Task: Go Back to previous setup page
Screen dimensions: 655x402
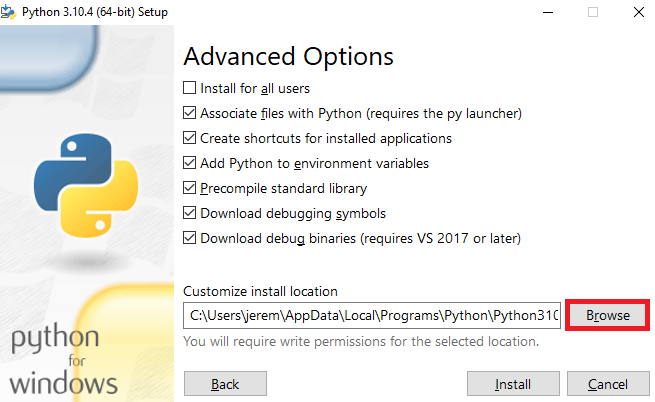Action: click(x=225, y=384)
